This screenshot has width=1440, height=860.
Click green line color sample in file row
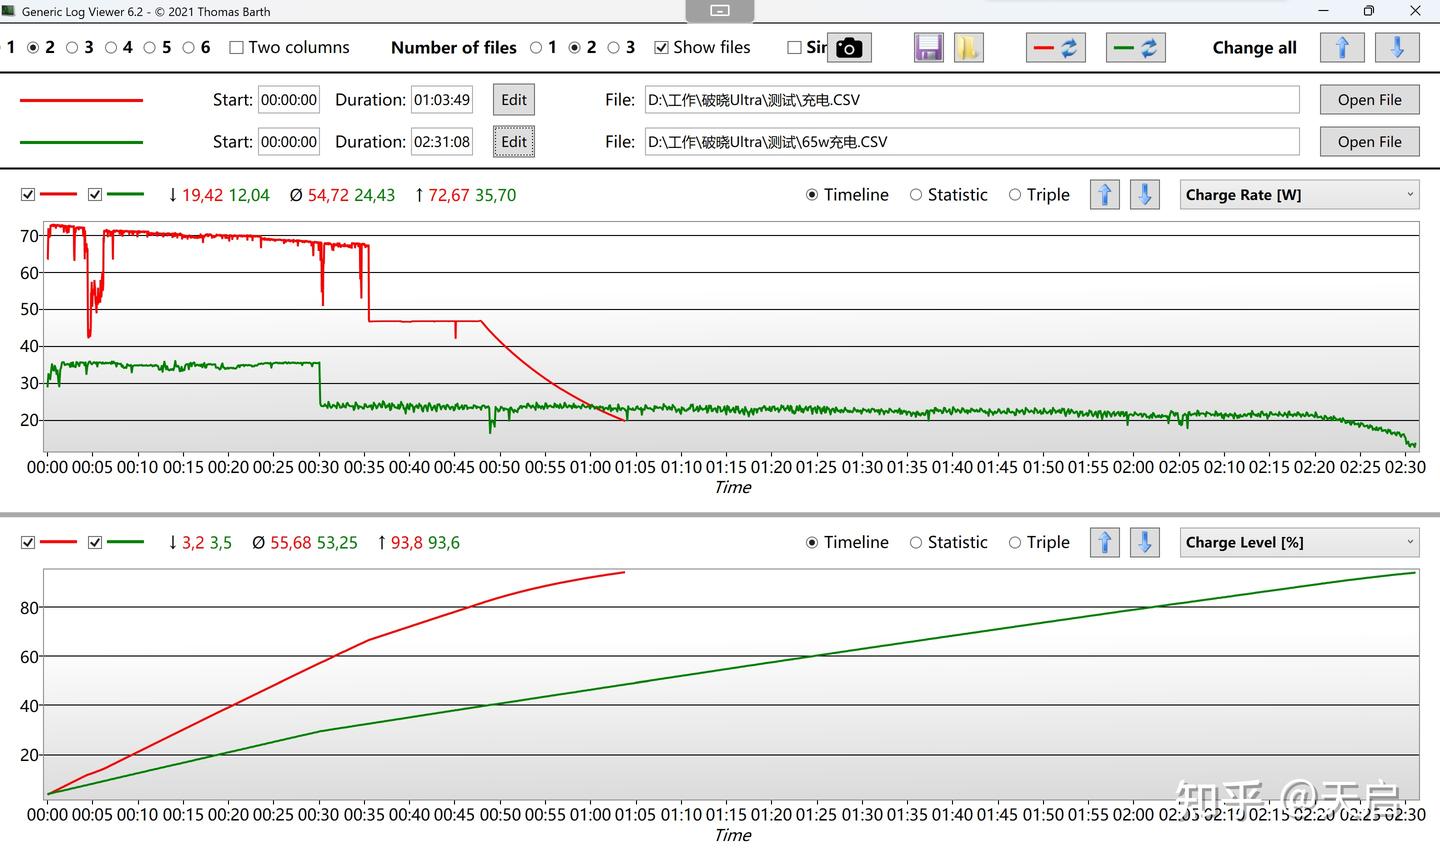81,142
